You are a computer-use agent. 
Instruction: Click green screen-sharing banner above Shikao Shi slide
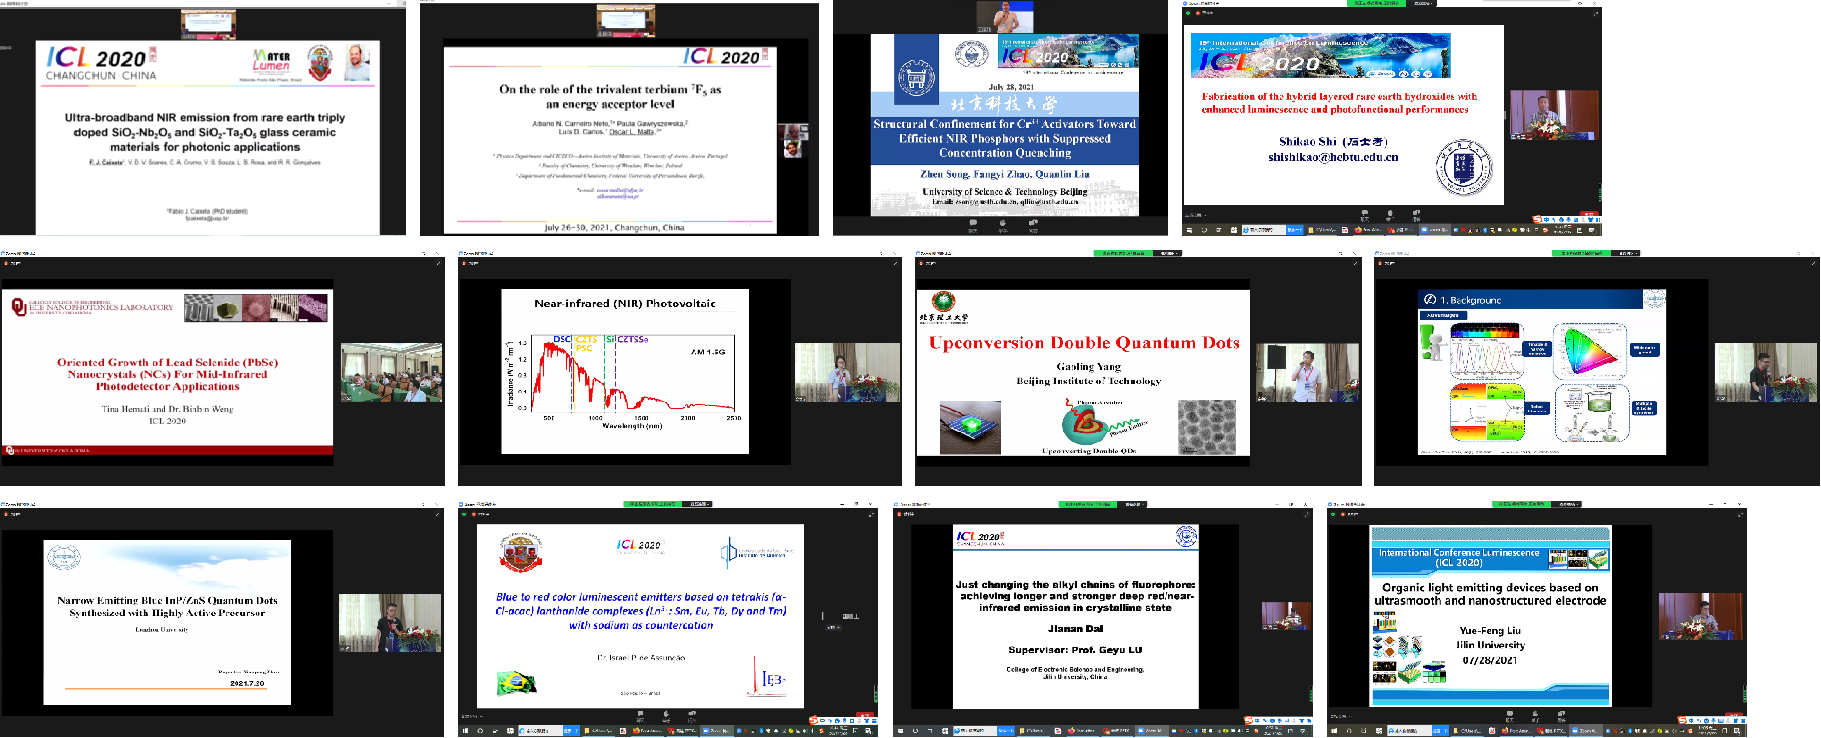click(1375, 3)
